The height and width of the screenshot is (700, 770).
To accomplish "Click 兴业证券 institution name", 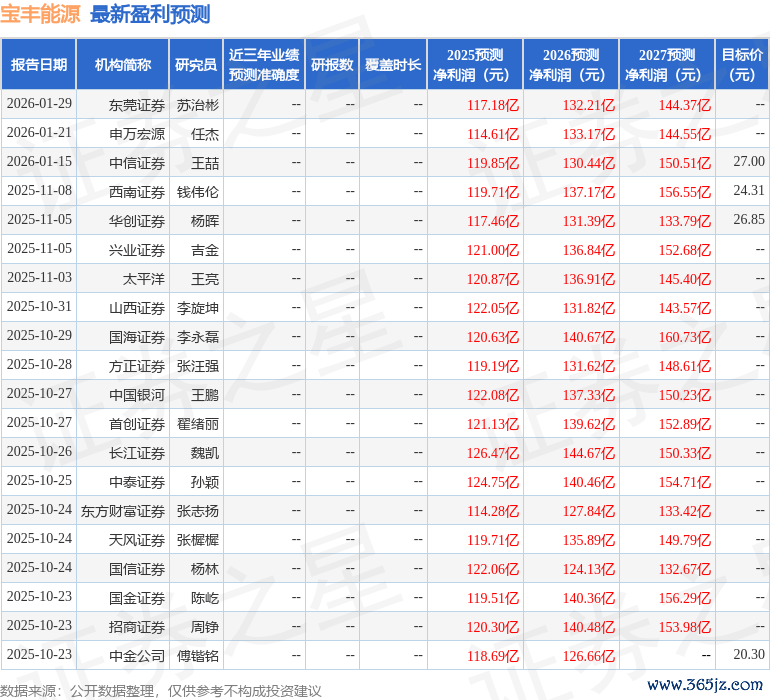I will [x=137, y=250].
